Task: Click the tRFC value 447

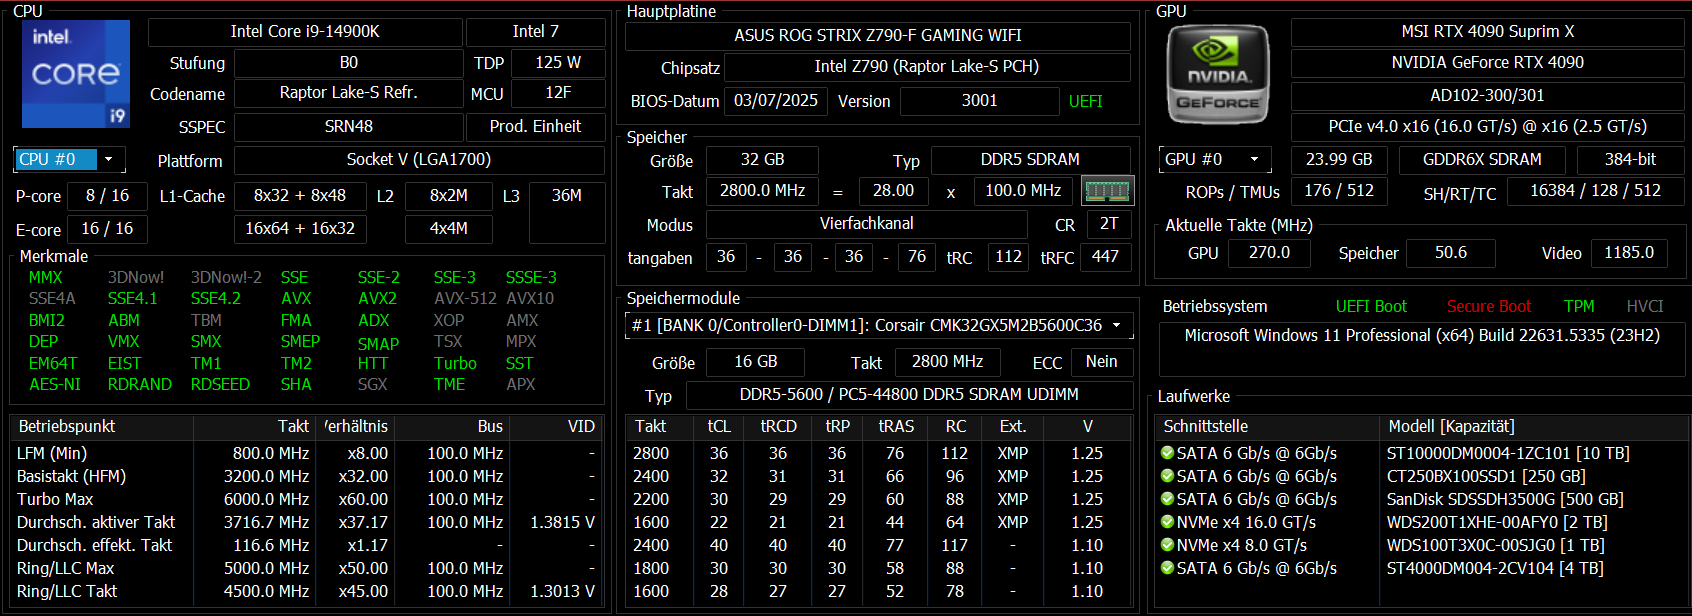Action: [1105, 257]
